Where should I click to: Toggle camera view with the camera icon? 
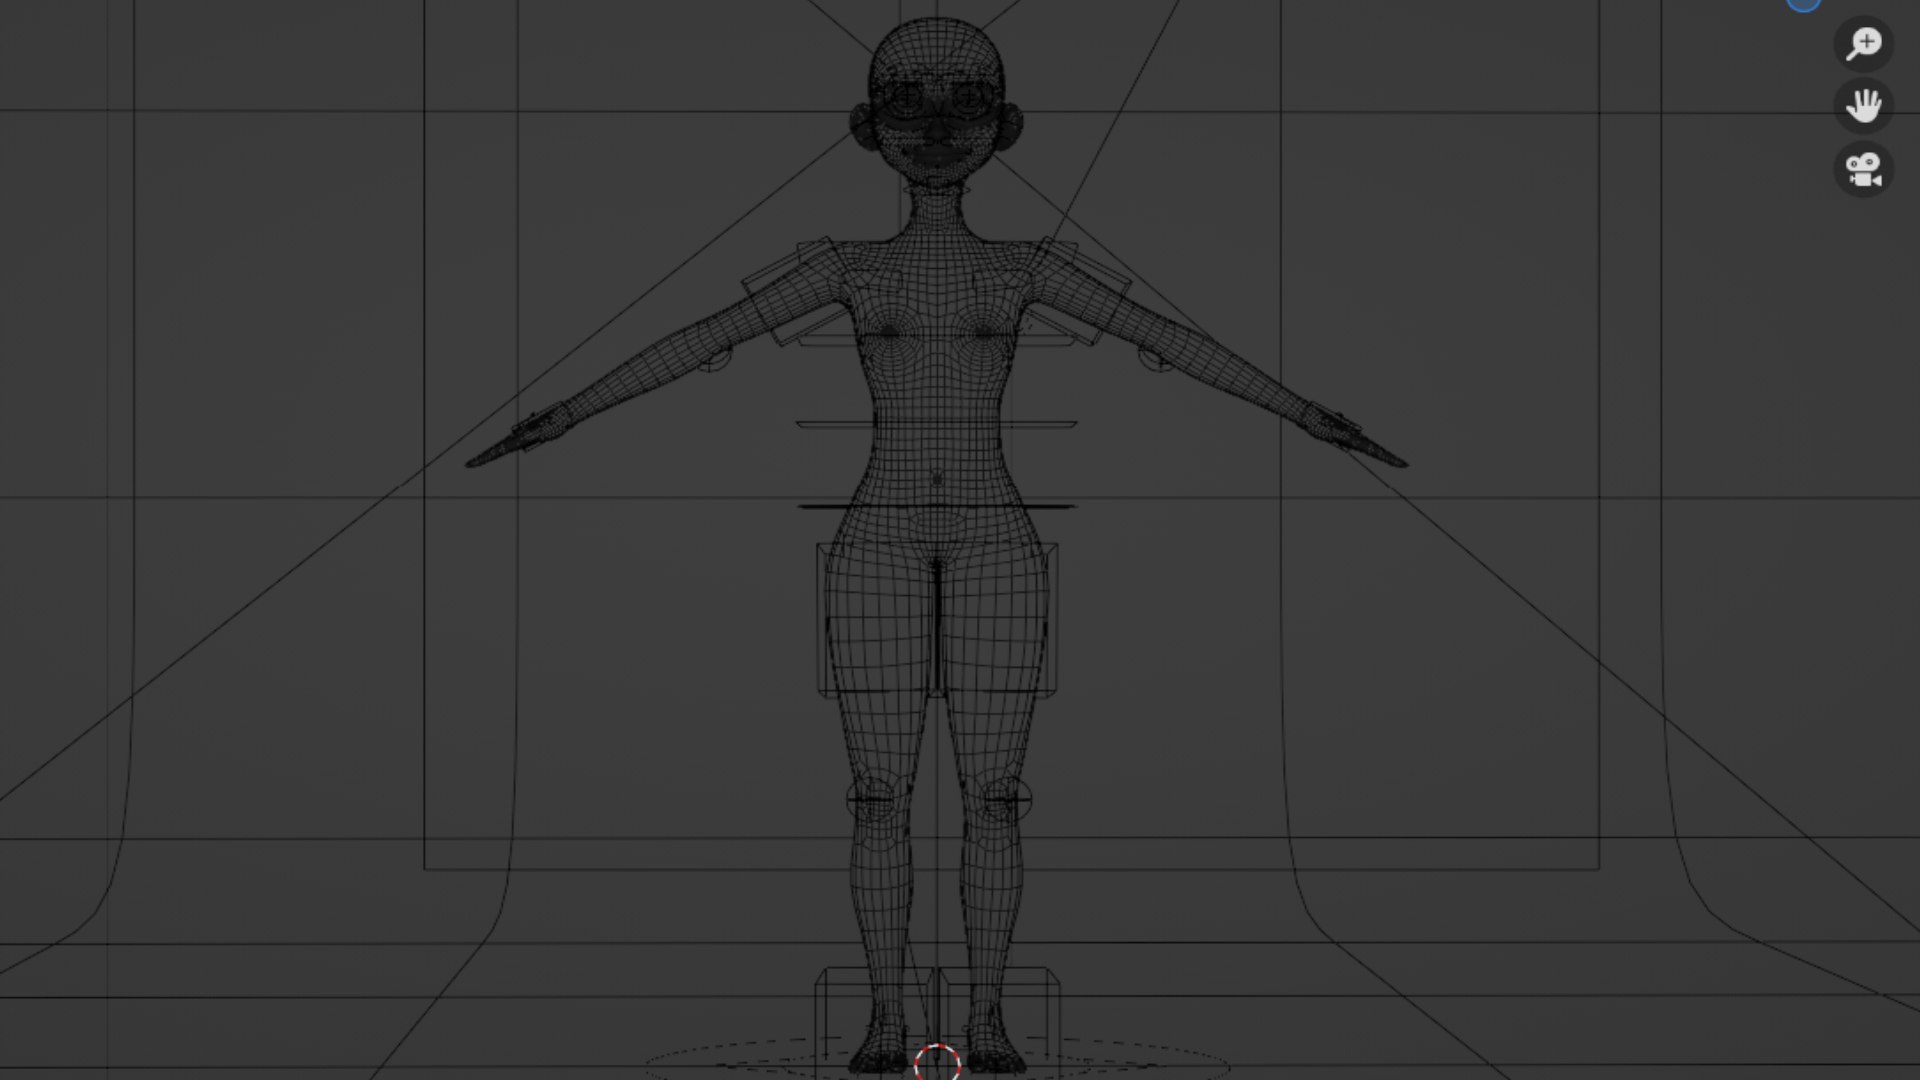point(1863,169)
